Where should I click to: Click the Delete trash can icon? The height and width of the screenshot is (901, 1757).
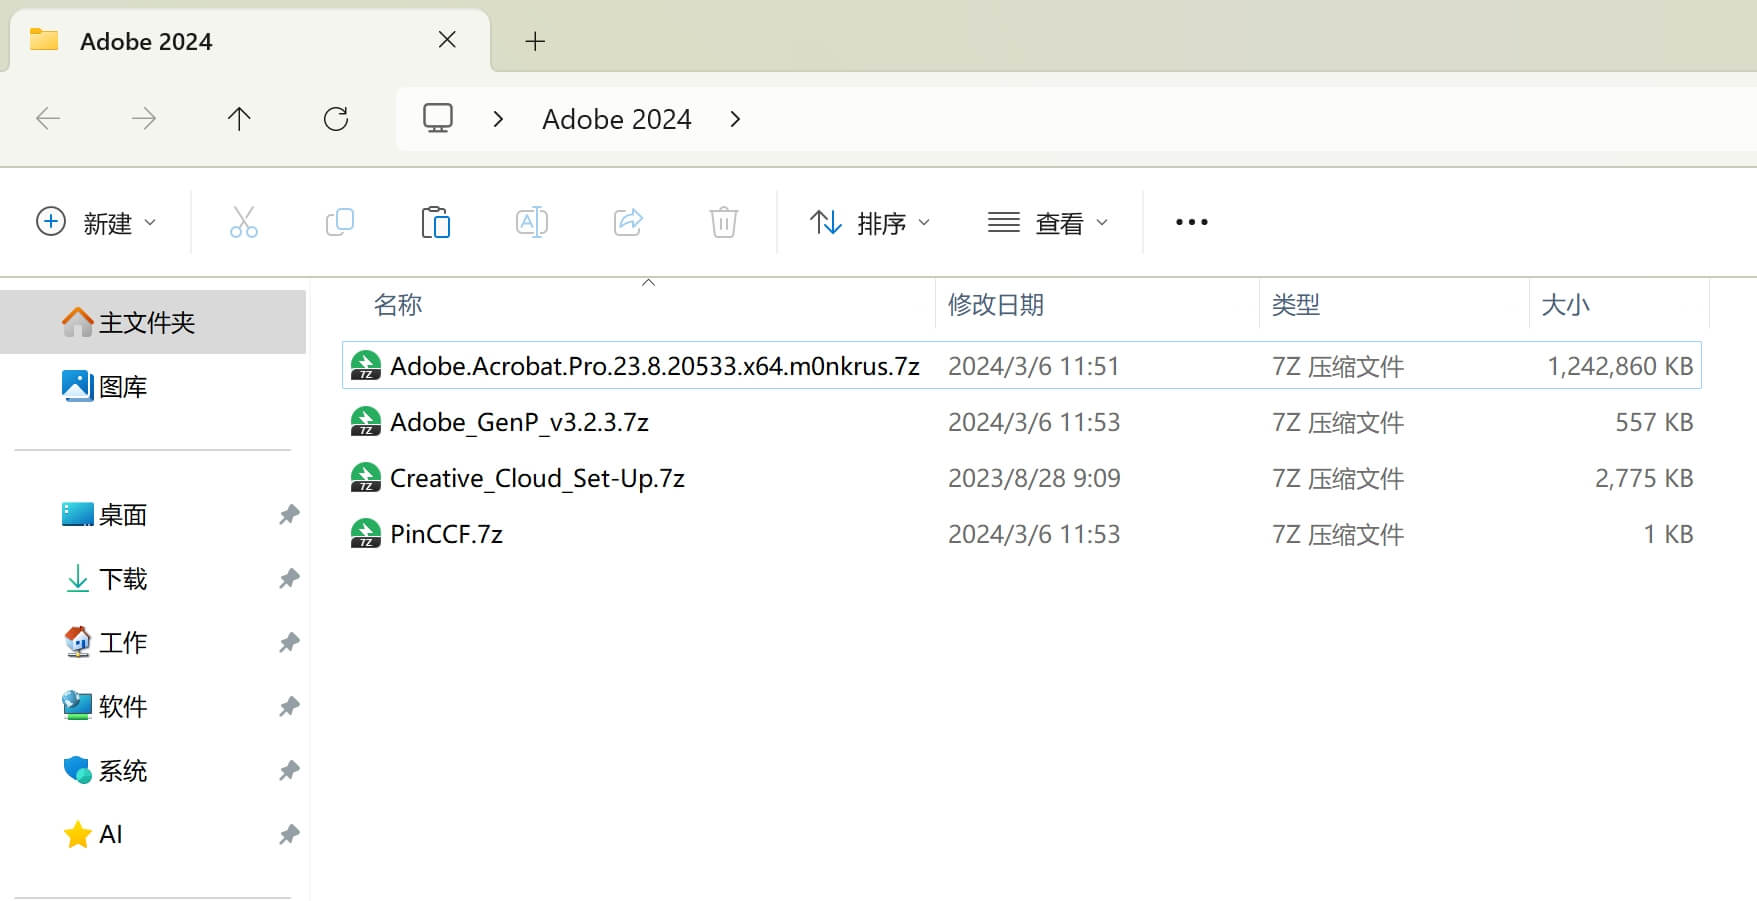coord(724,222)
